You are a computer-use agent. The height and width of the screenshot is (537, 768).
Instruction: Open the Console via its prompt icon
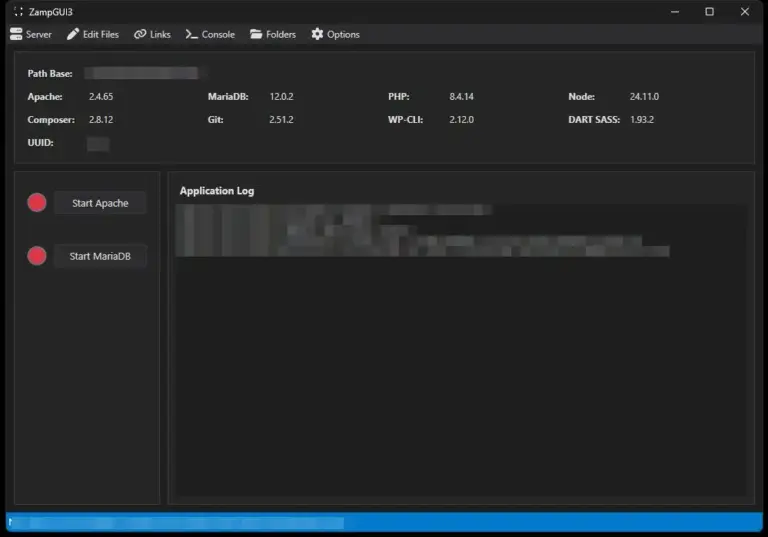point(191,34)
